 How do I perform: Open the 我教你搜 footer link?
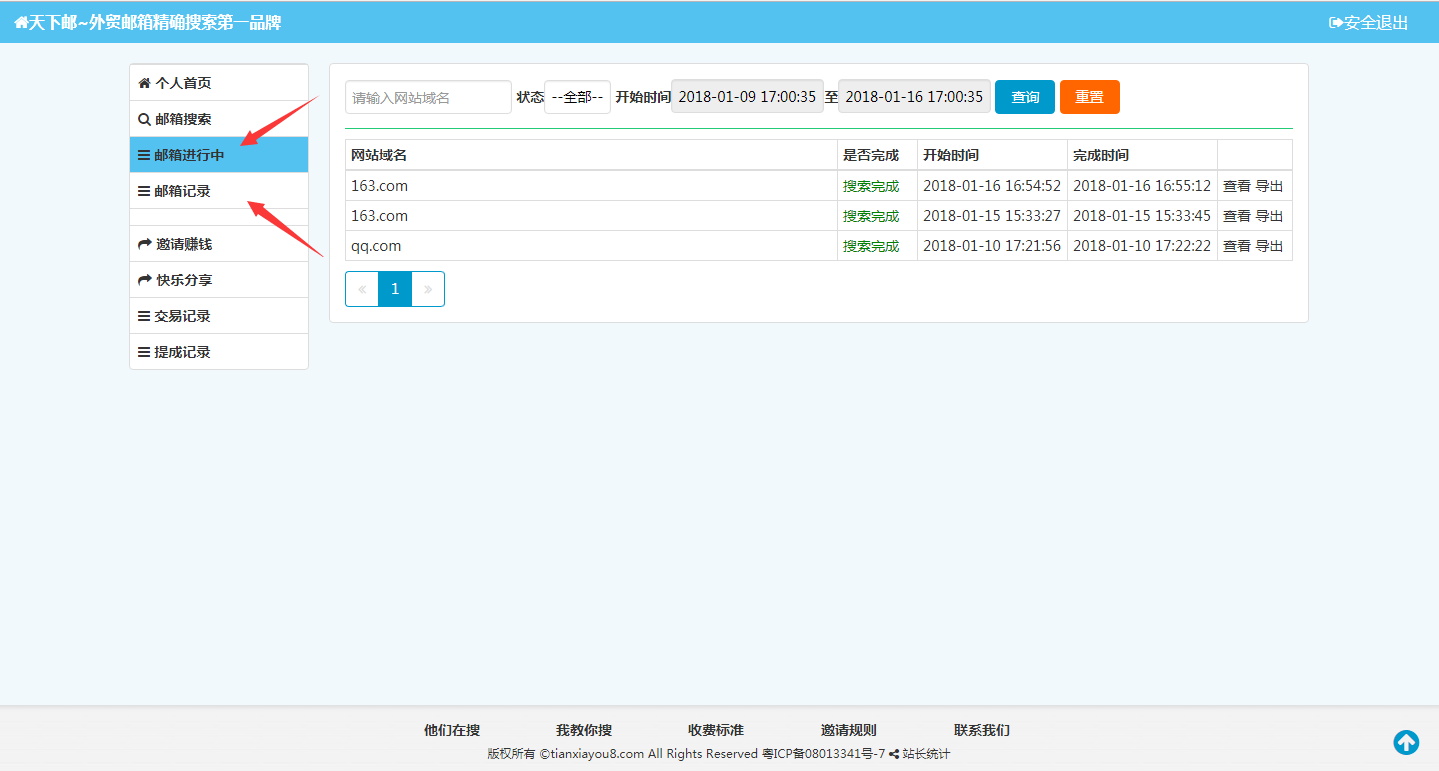[x=584, y=730]
